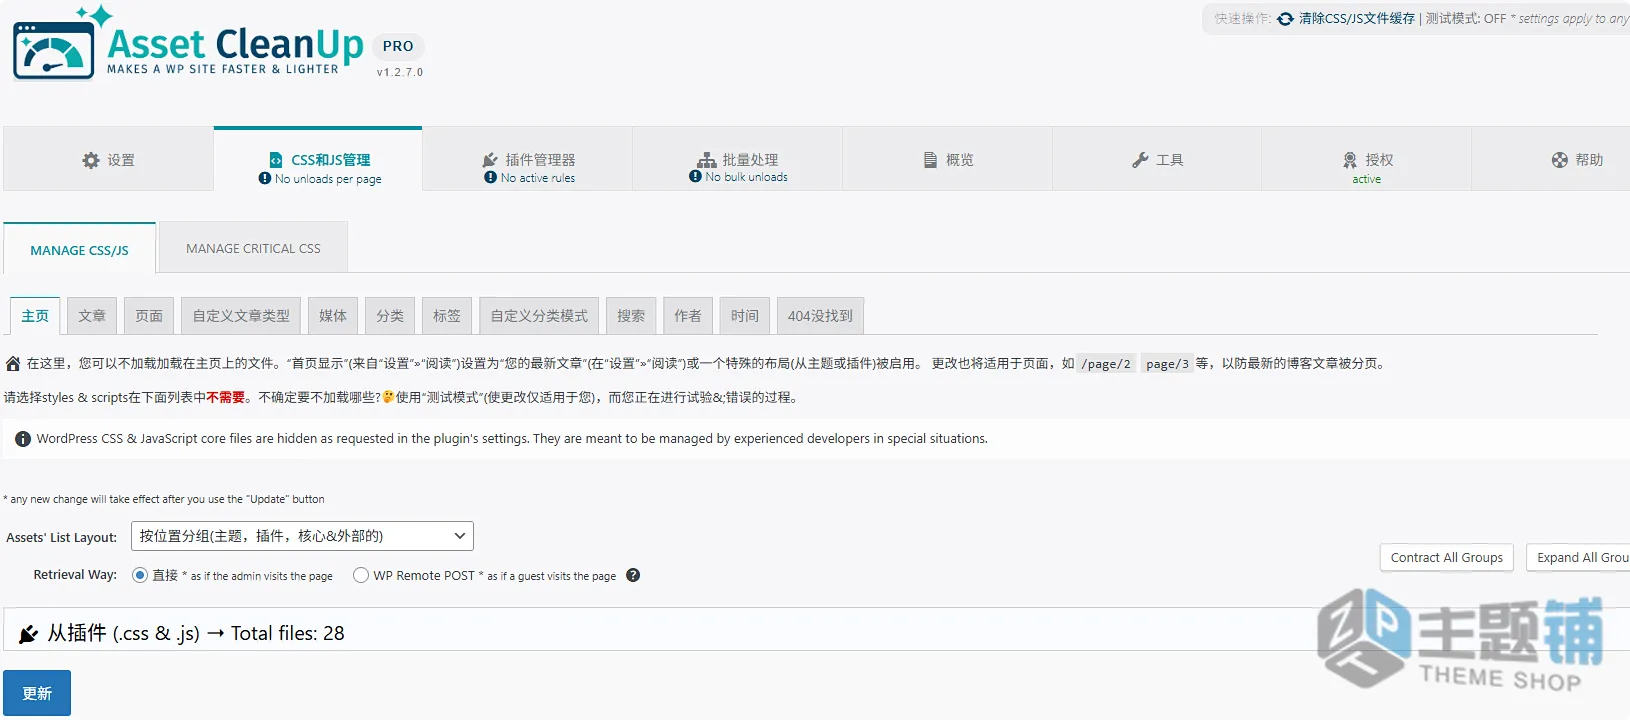Select the 页面 page-type tab
Screen dimensions: 1630x720
click(x=149, y=315)
